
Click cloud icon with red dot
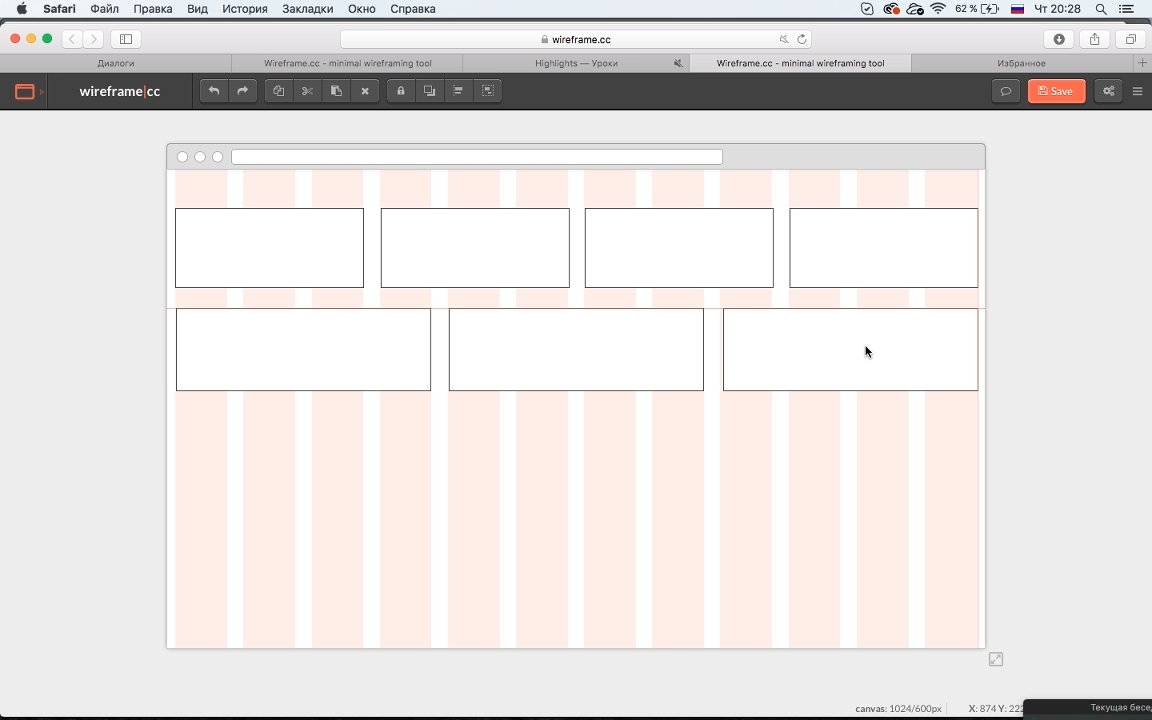pyautogui.click(x=891, y=9)
